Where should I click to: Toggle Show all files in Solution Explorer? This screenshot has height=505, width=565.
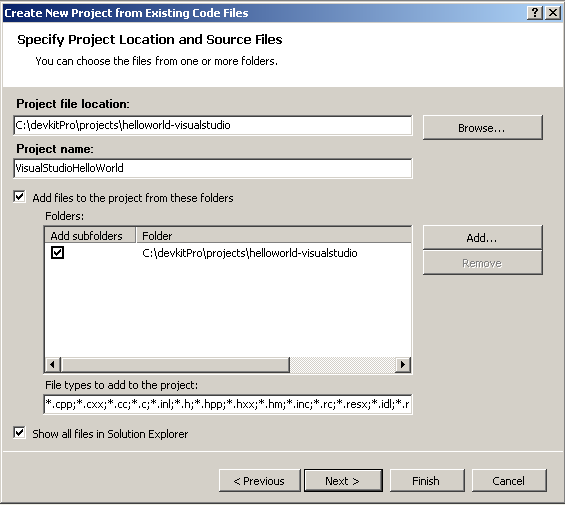click(19, 433)
